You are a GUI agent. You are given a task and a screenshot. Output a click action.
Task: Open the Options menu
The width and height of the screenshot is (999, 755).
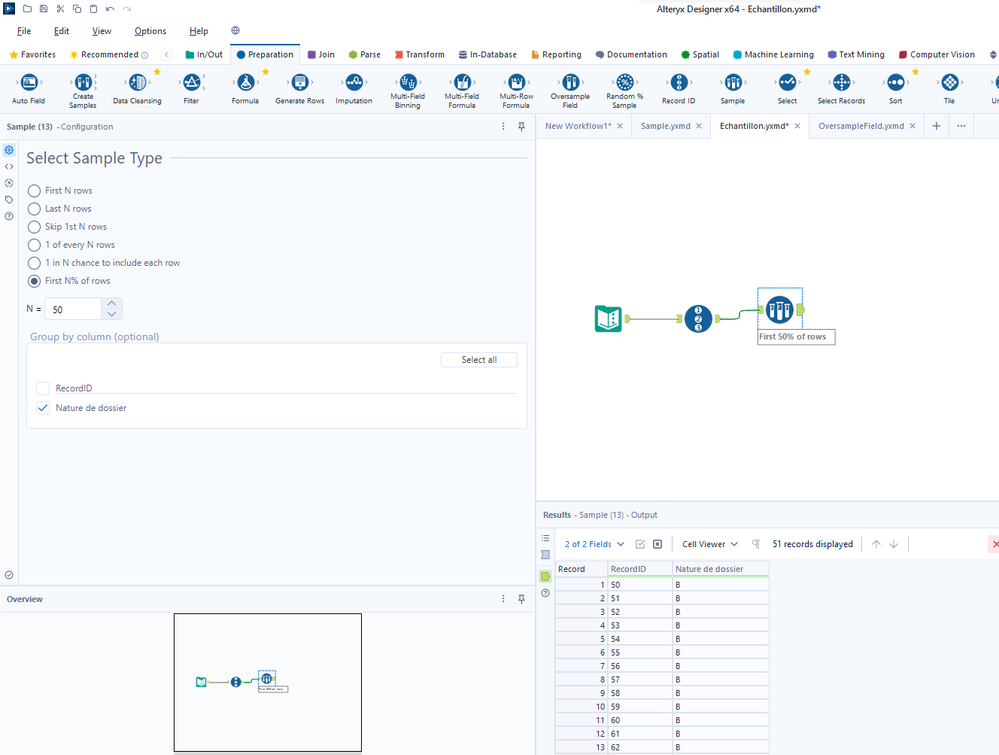pyautogui.click(x=150, y=31)
